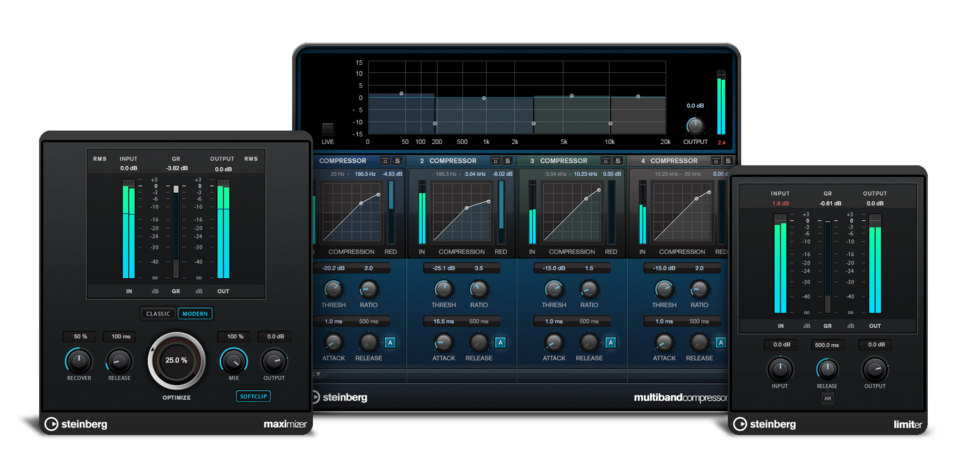Click band 4 RATIO knob
Image resolution: width=960 pixels, height=465 pixels.
699,289
